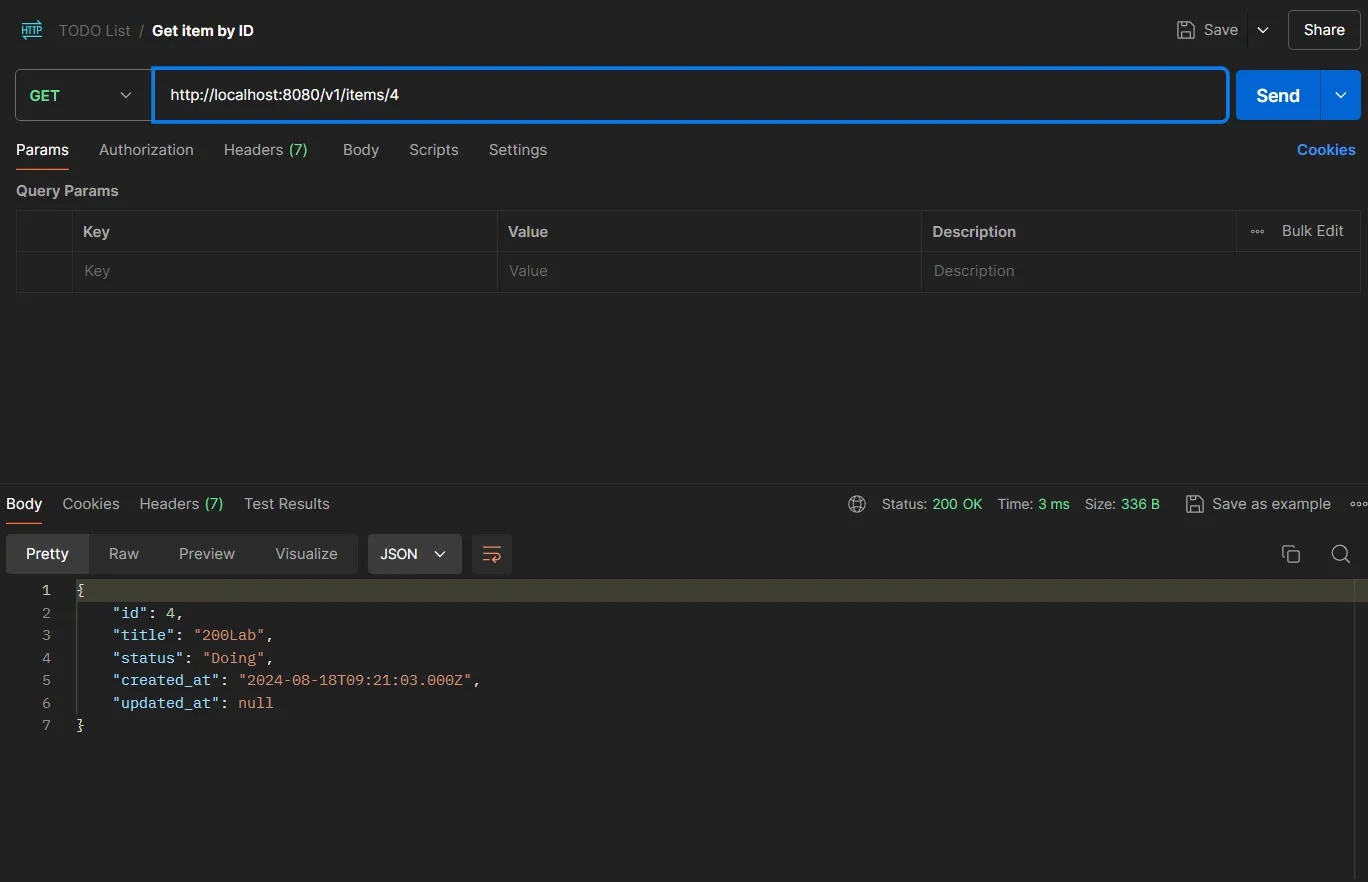
Task: Open the Cookies link at right
Action: [x=1326, y=150]
